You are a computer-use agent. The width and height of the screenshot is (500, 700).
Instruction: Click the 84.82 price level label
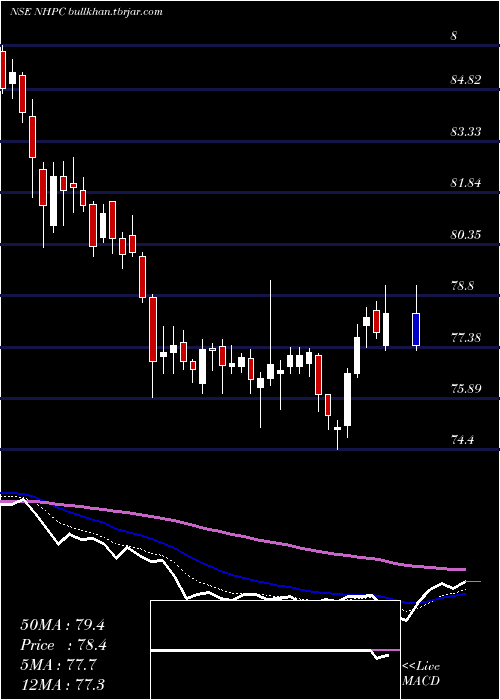[x=466, y=80]
